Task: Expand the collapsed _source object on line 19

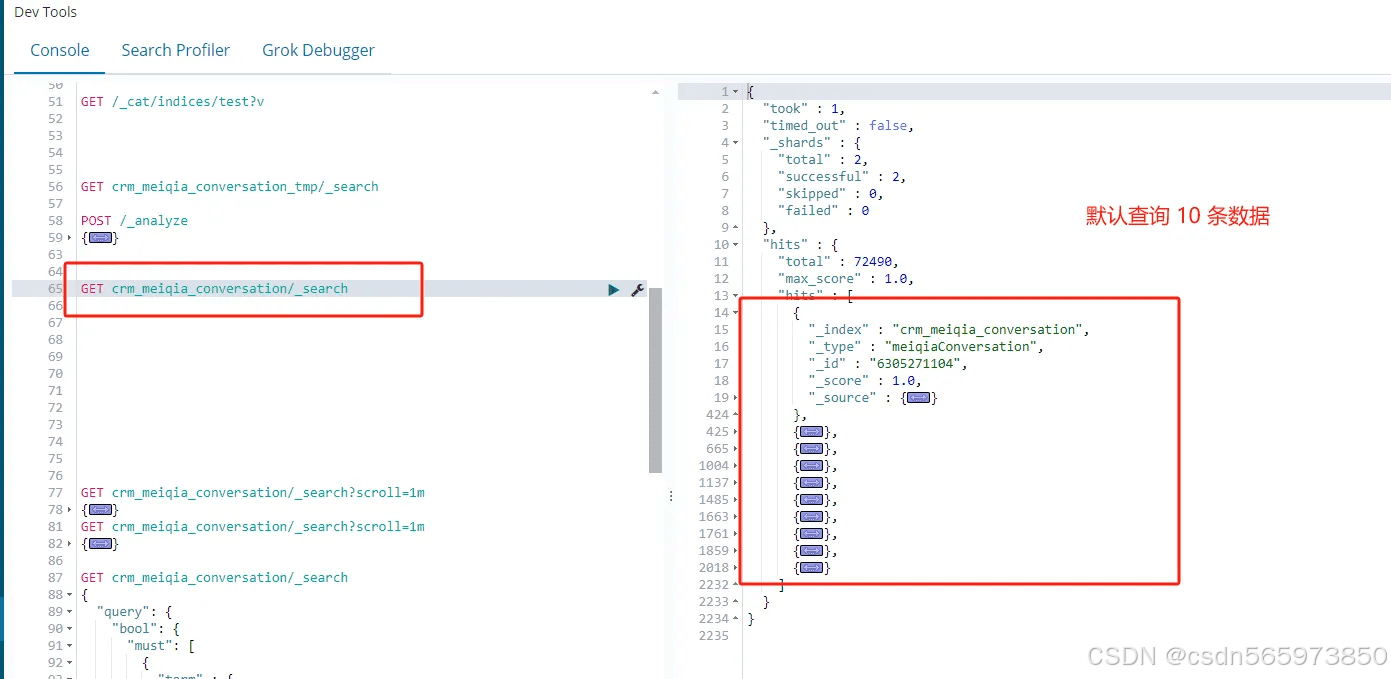Action: pos(918,397)
